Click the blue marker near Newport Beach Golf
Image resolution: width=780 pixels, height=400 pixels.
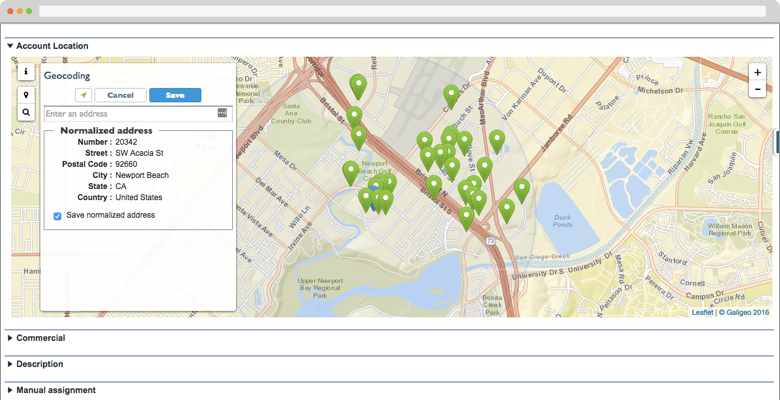[x=374, y=190]
